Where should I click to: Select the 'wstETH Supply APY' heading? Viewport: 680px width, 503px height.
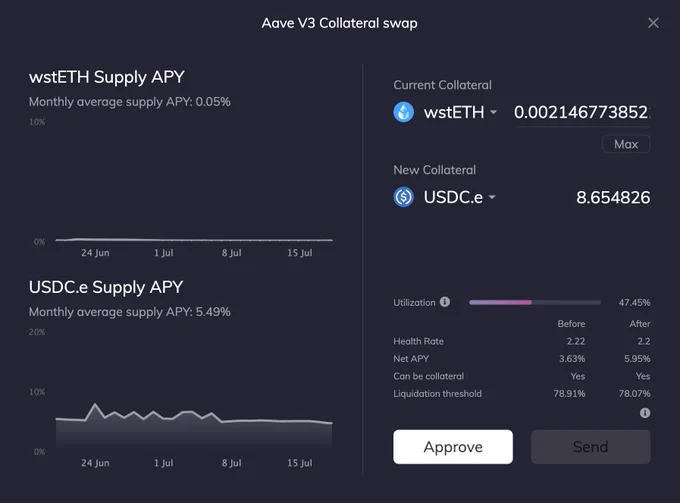[x=107, y=77]
